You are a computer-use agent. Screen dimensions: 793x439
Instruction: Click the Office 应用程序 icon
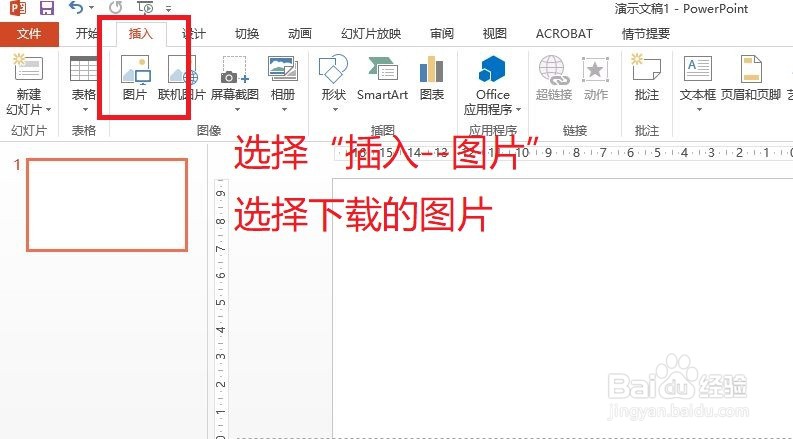click(492, 69)
